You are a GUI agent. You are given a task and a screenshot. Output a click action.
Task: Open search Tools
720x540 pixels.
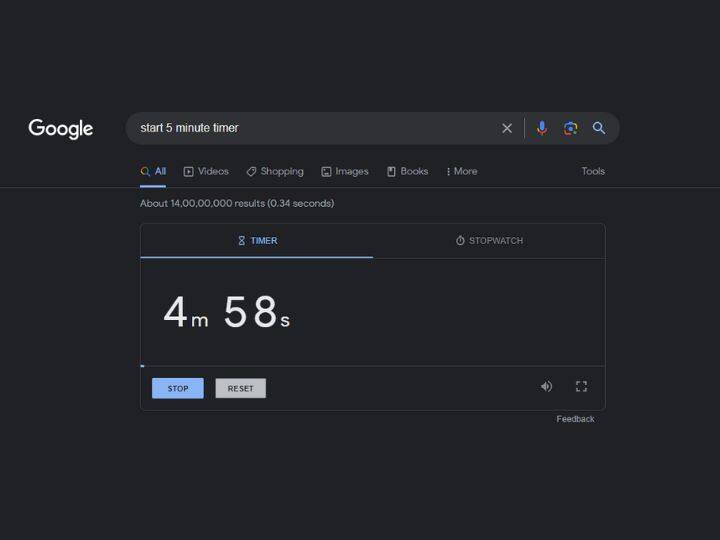pyautogui.click(x=593, y=171)
